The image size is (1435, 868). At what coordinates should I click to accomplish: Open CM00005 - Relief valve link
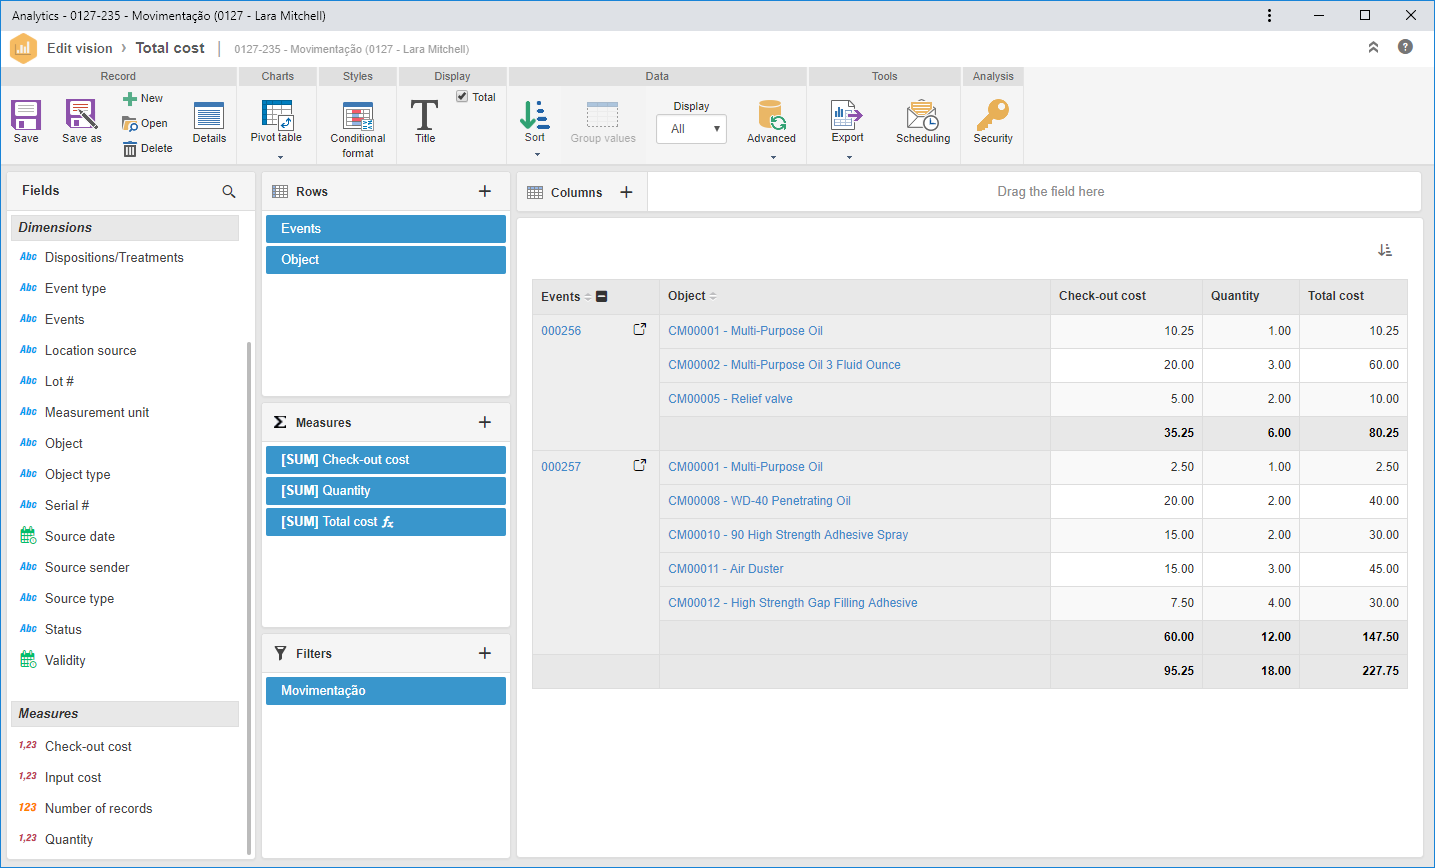[x=730, y=399]
